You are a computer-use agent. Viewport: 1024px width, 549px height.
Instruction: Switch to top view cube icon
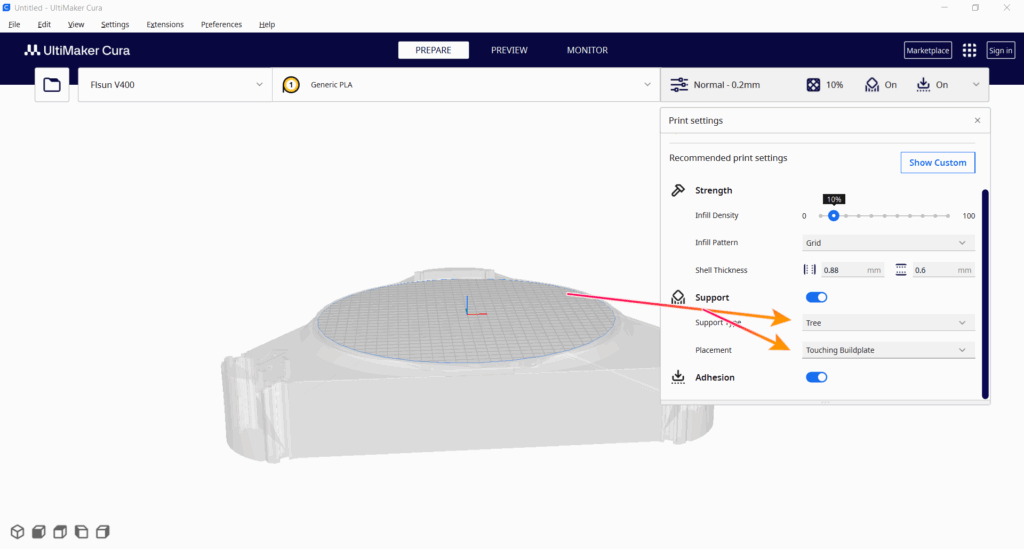60,531
